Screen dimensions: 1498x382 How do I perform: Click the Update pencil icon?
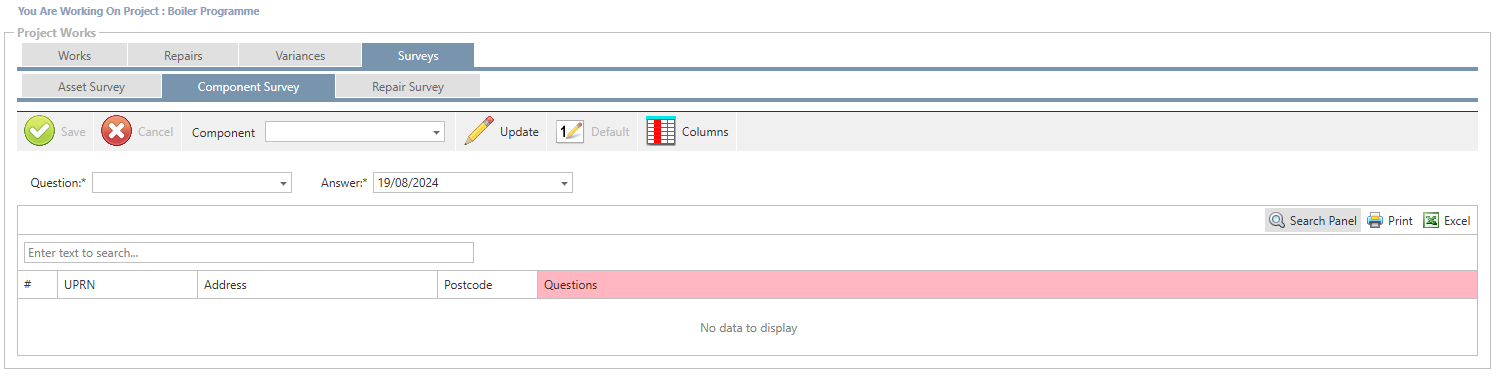pos(479,131)
